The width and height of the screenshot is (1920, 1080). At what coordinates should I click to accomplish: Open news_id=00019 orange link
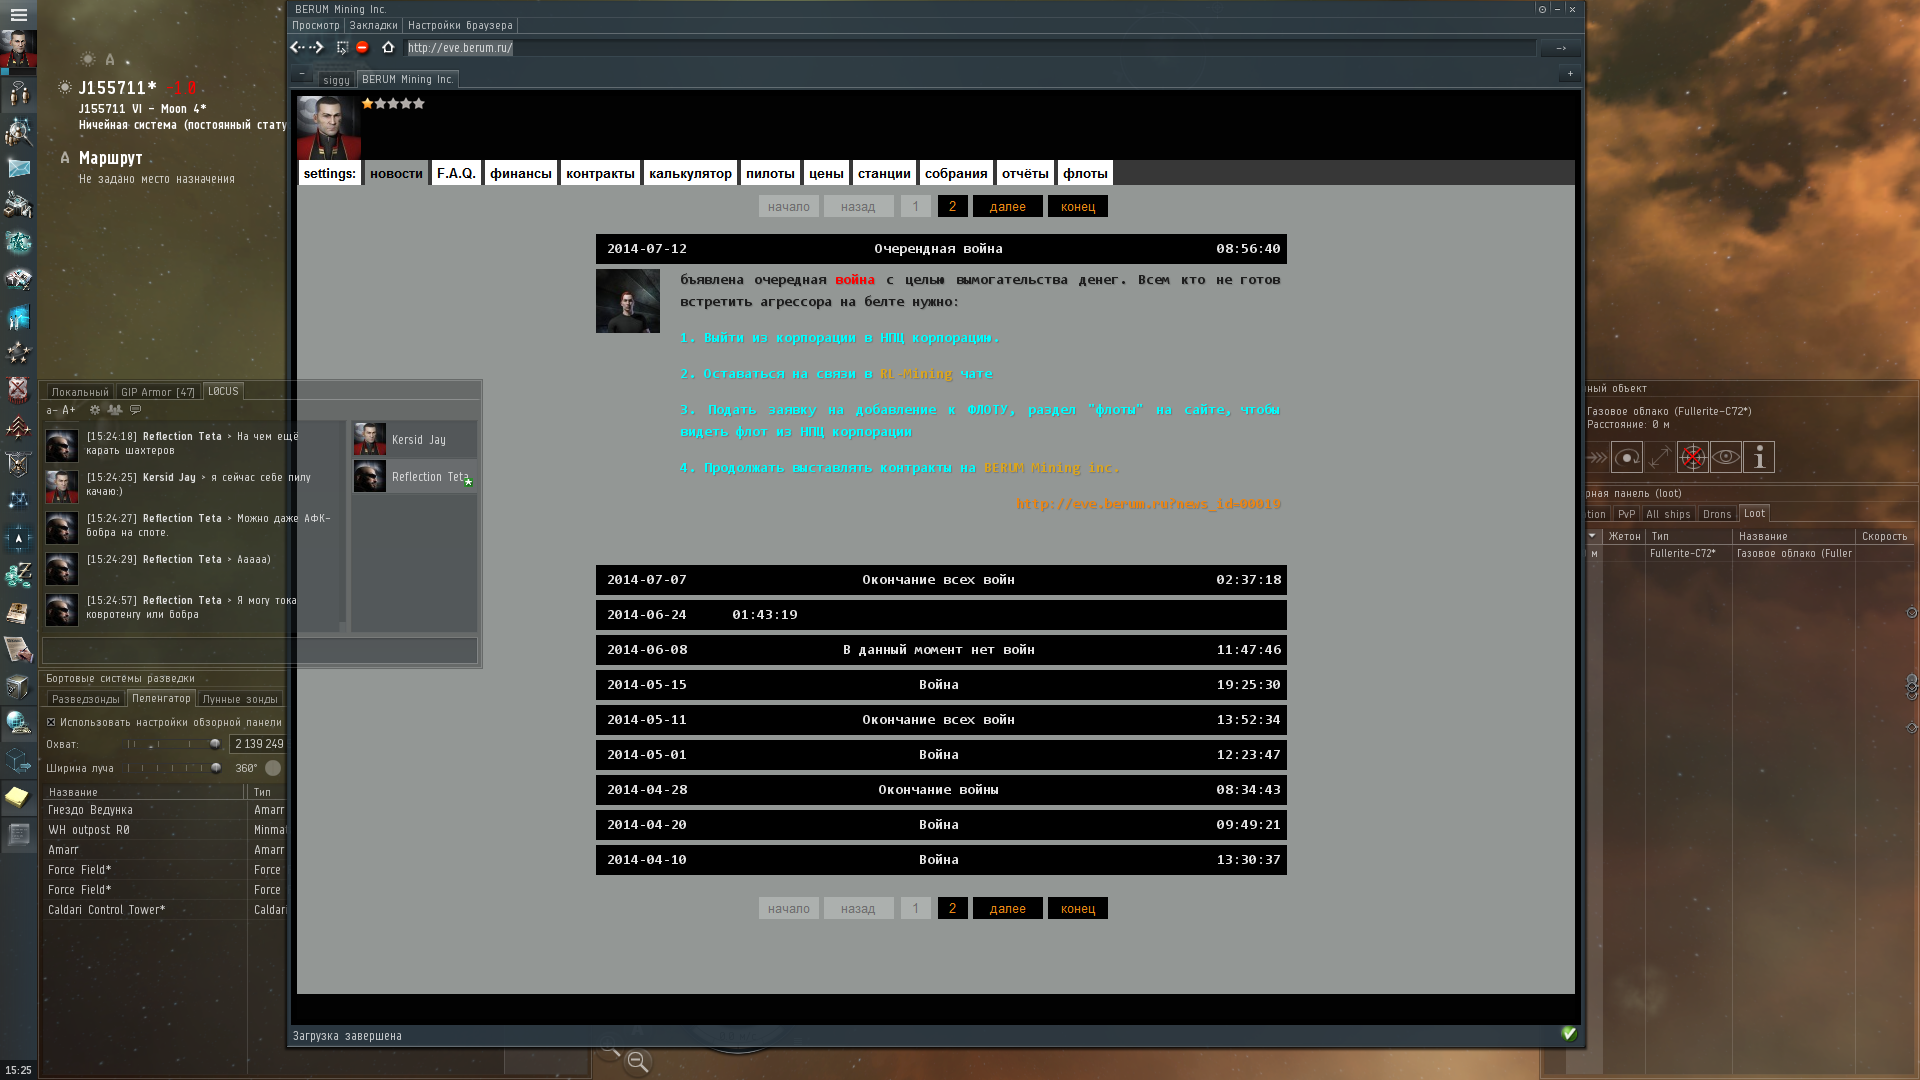[x=1148, y=503]
